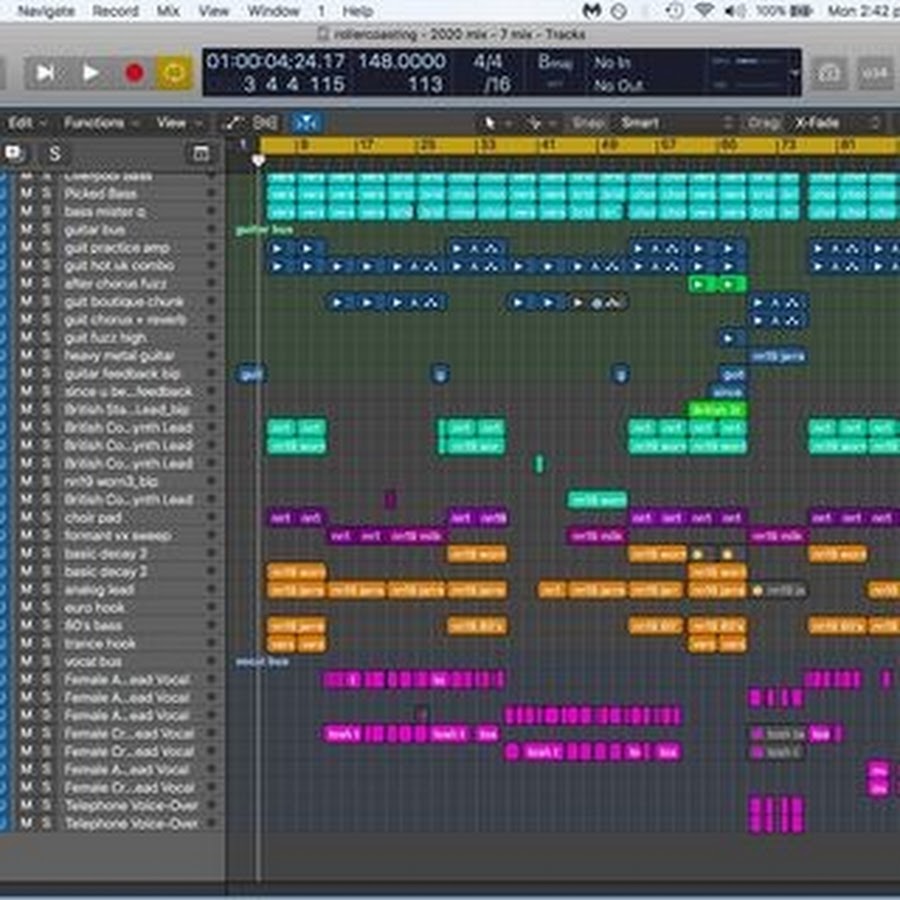Click the automation curve toolbar icon
Image resolution: width=900 pixels, height=900 pixels.
coord(233,123)
